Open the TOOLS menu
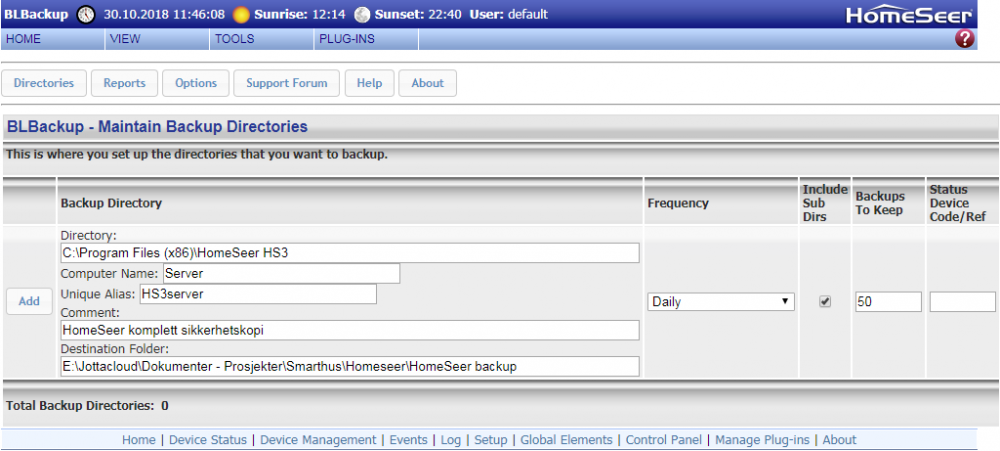This screenshot has height=451, width=1000. tap(234, 39)
